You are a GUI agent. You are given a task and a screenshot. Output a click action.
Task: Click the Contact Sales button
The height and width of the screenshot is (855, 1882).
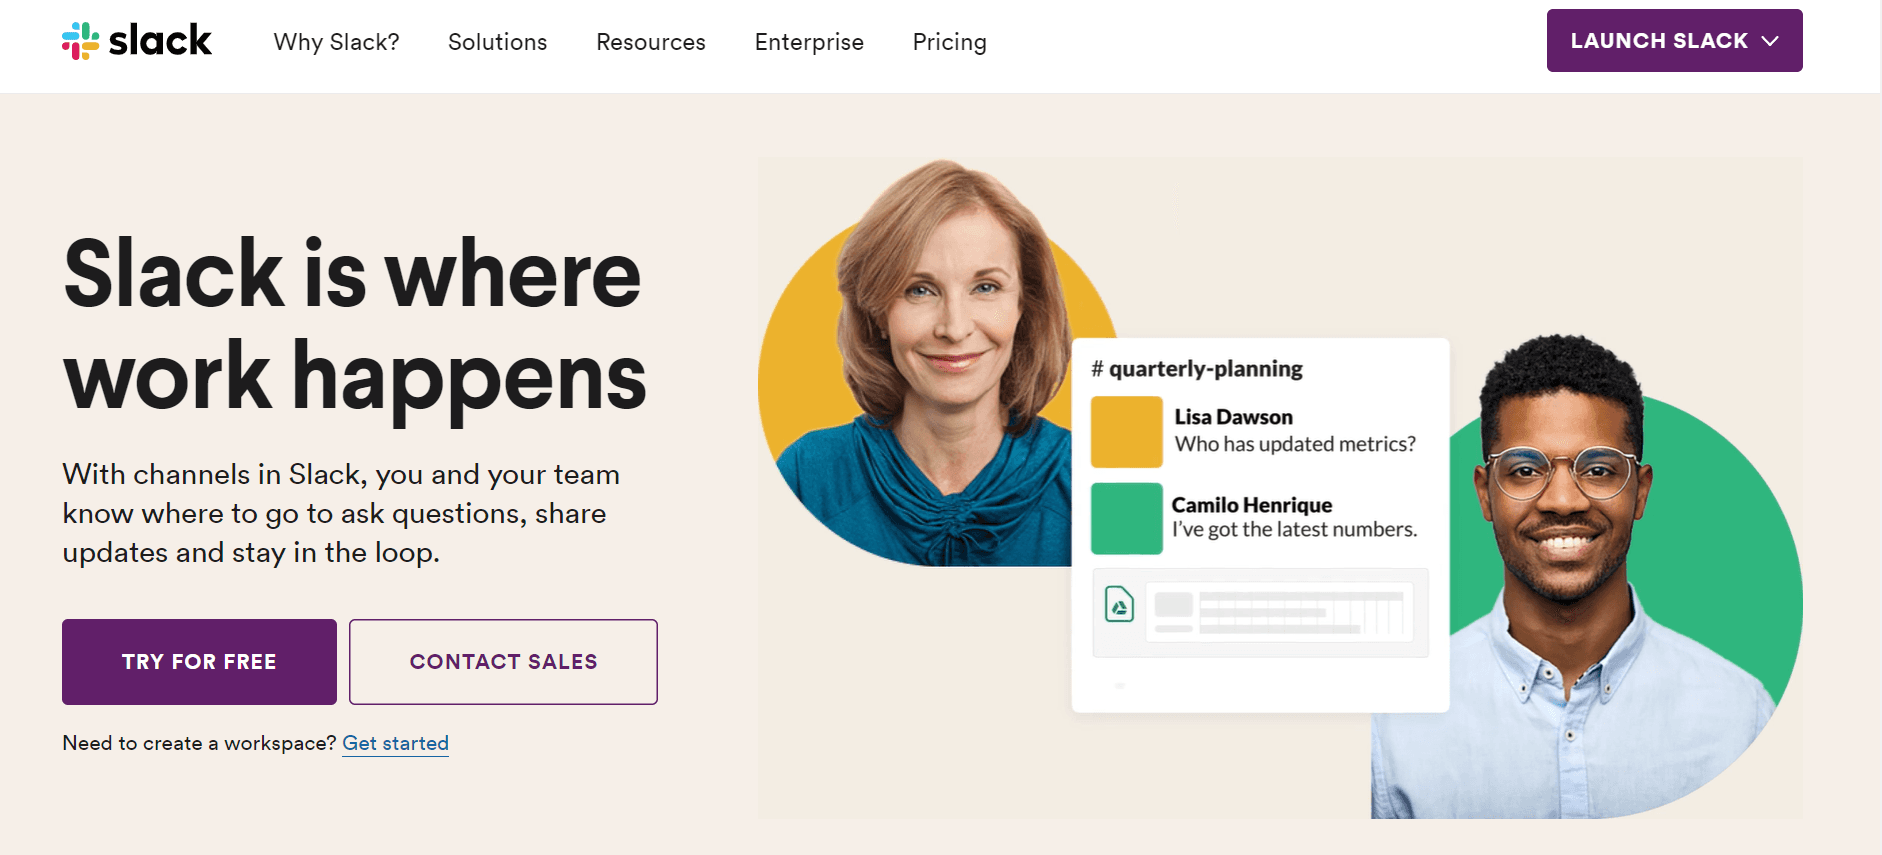click(x=503, y=662)
